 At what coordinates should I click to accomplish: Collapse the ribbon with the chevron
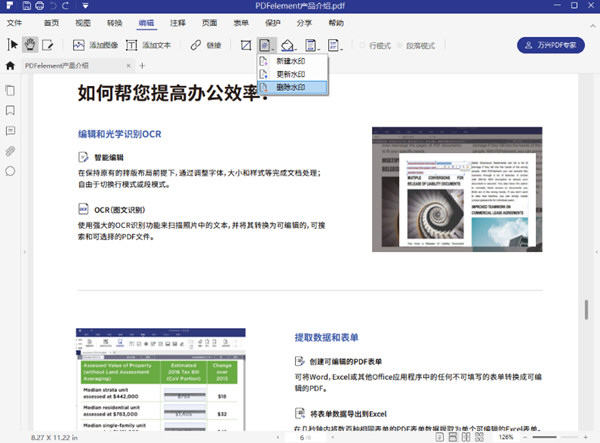pos(593,26)
